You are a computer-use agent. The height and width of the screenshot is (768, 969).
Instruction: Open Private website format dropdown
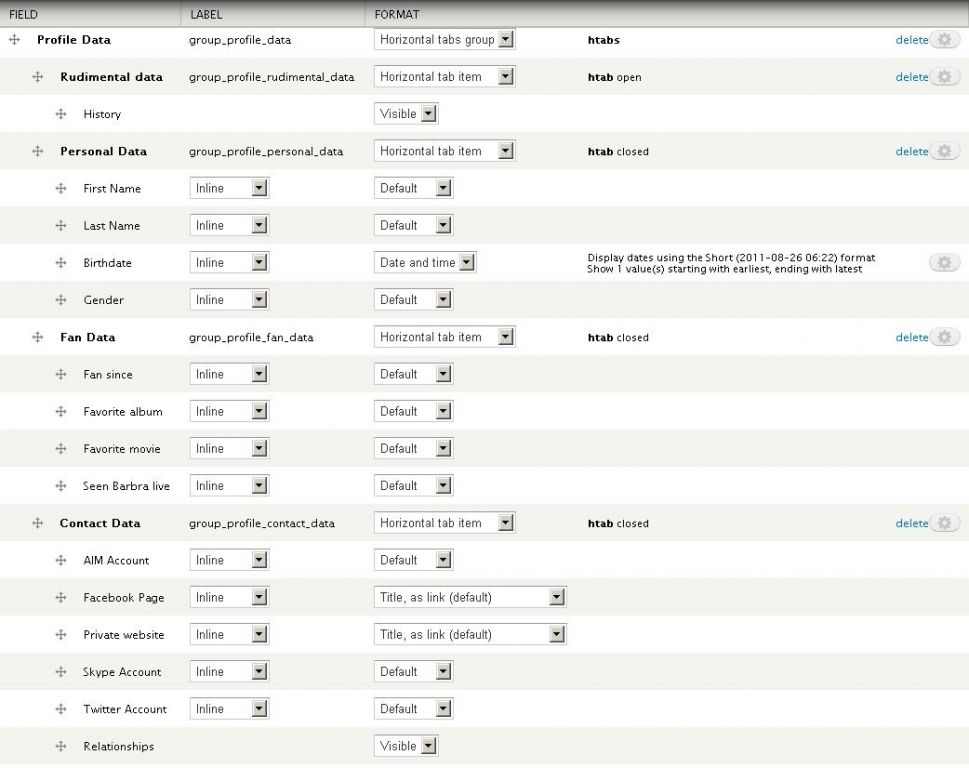pyautogui.click(x=470, y=635)
